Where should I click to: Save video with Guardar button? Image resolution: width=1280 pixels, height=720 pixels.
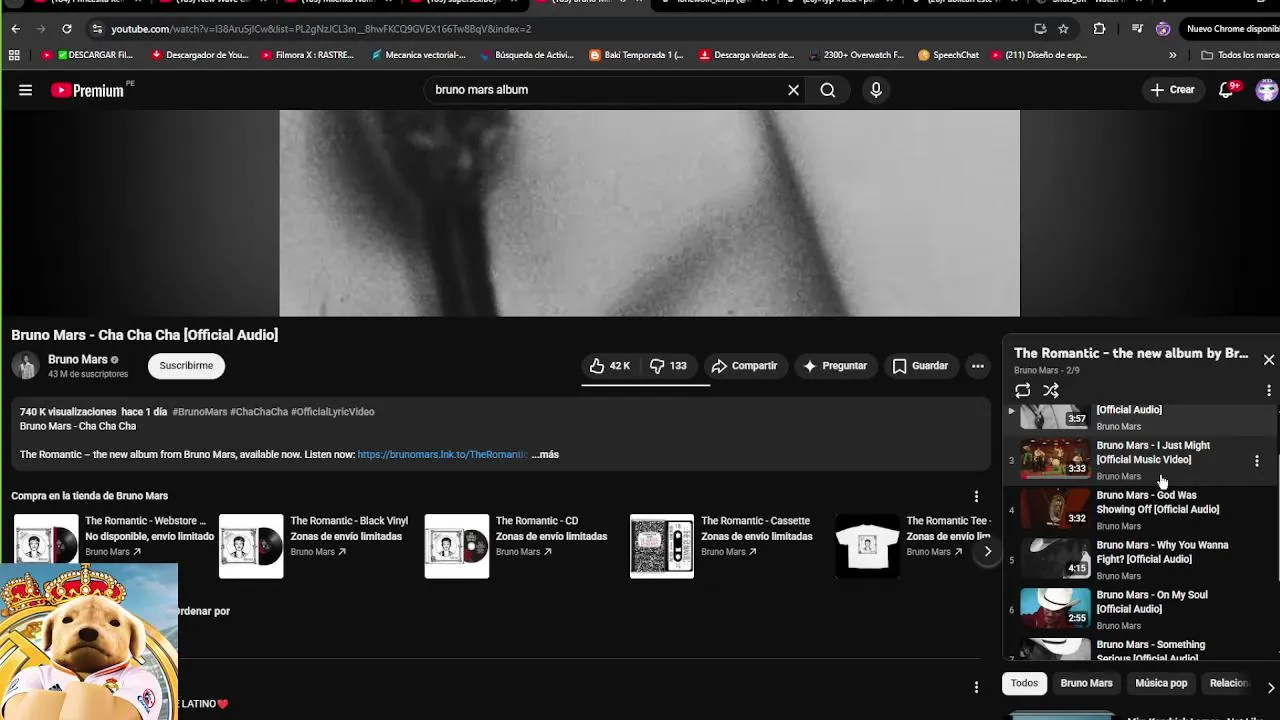[x=920, y=366]
